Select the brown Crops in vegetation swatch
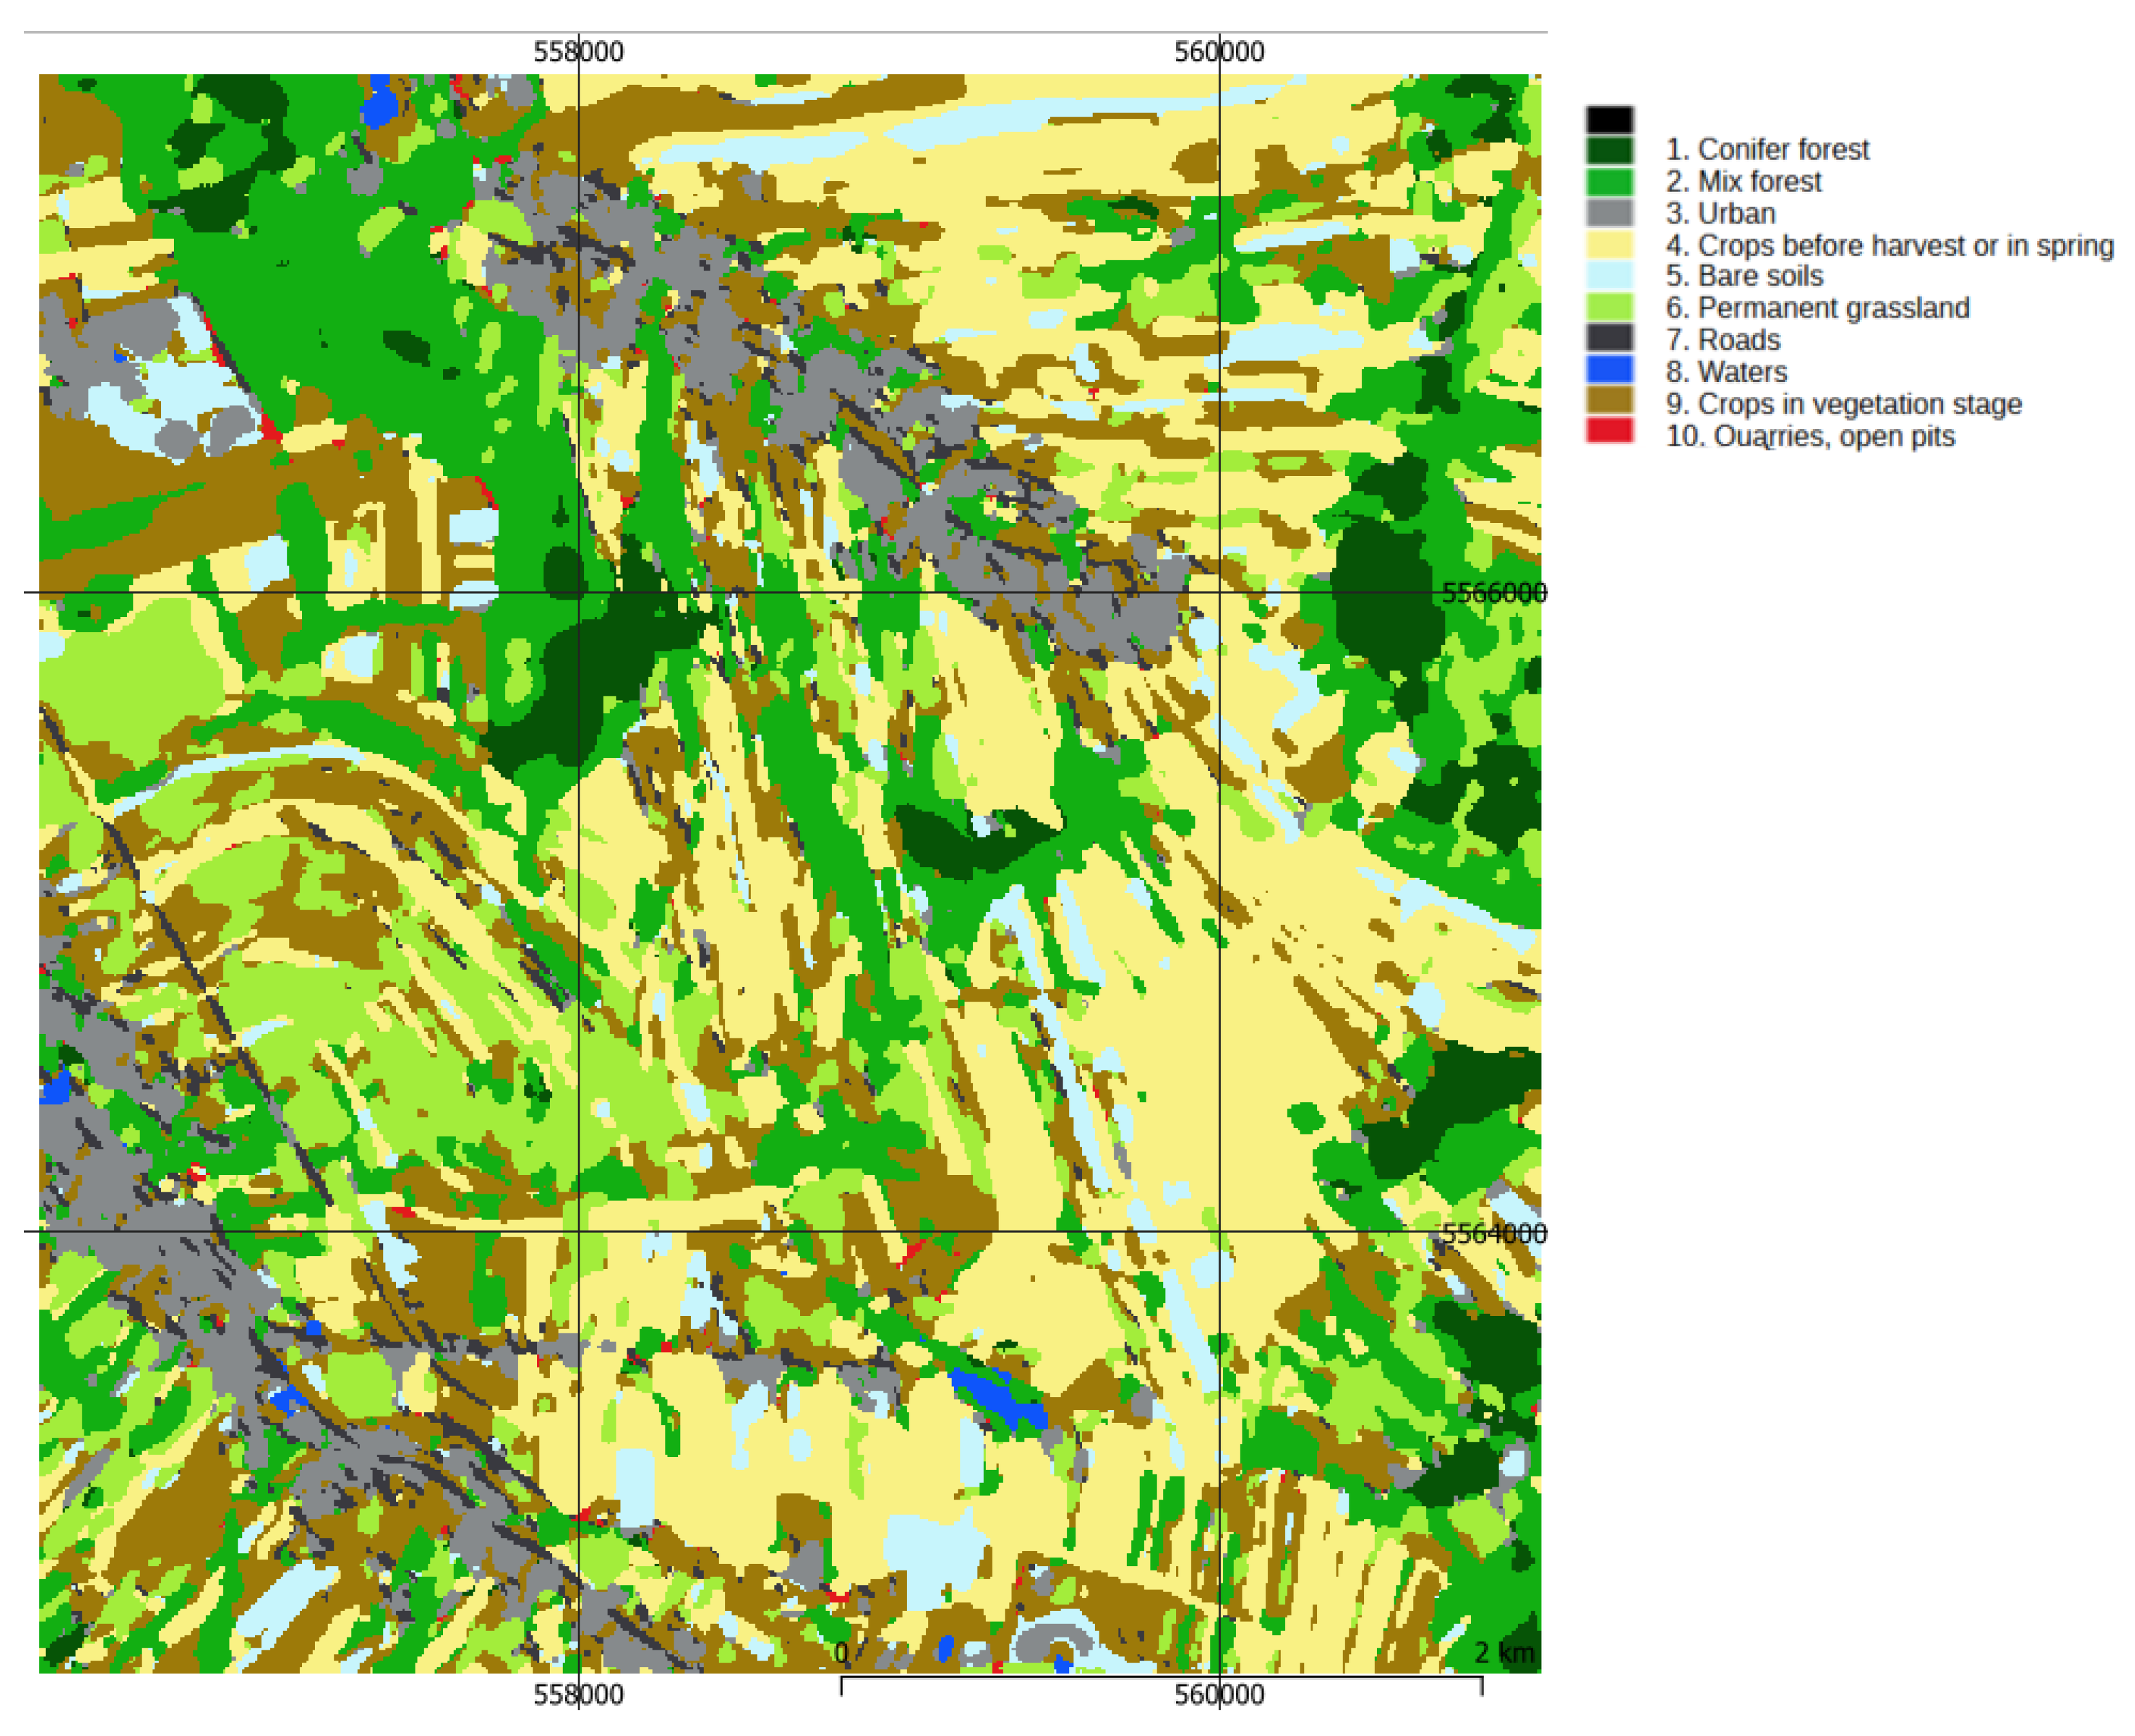The height and width of the screenshot is (1736, 2135). [x=1609, y=401]
